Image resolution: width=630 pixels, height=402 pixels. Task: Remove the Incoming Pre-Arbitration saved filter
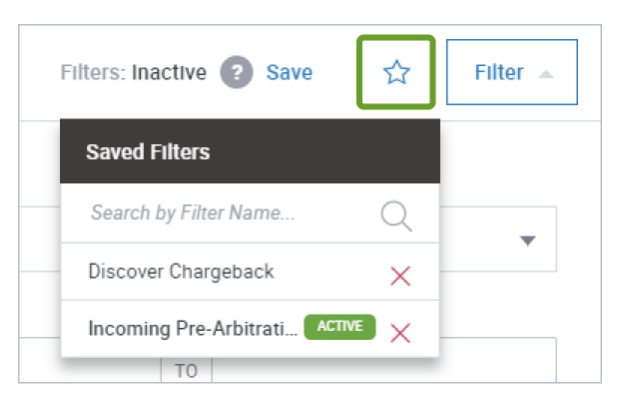(x=400, y=332)
